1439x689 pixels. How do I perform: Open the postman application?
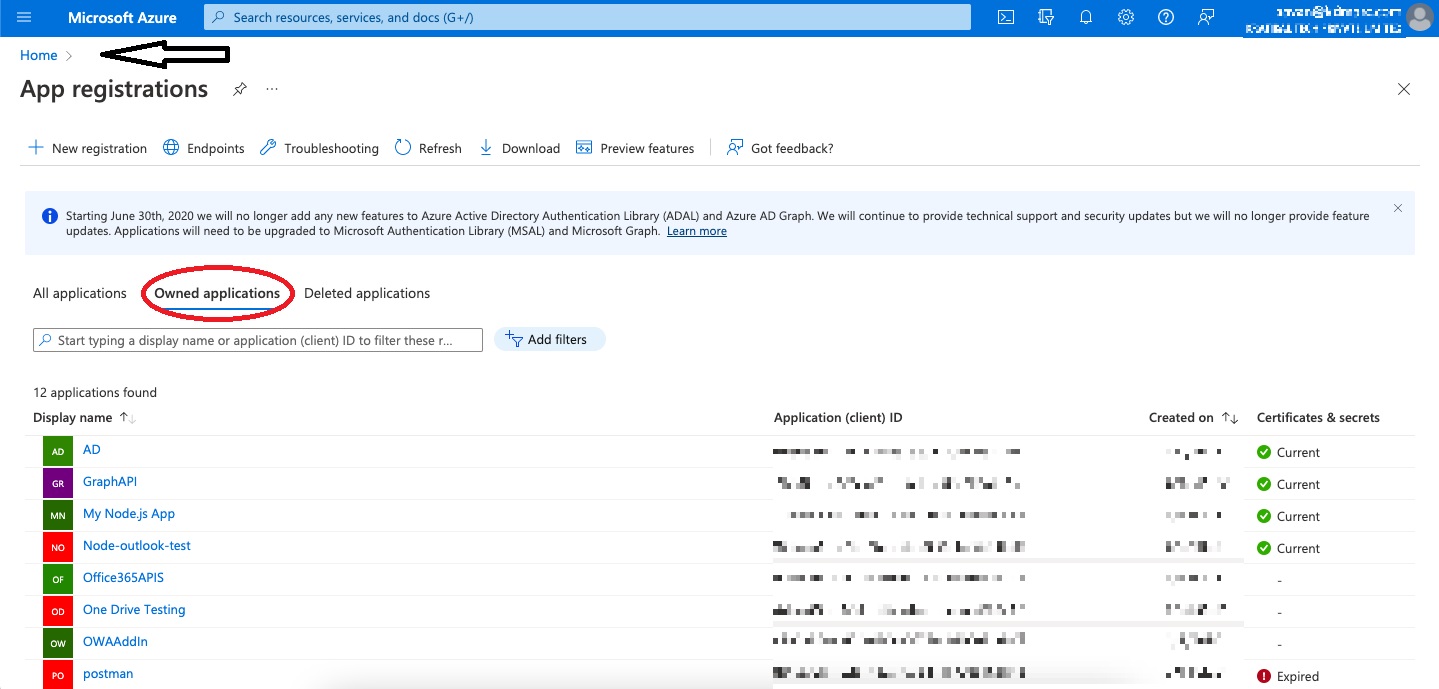tap(108, 674)
